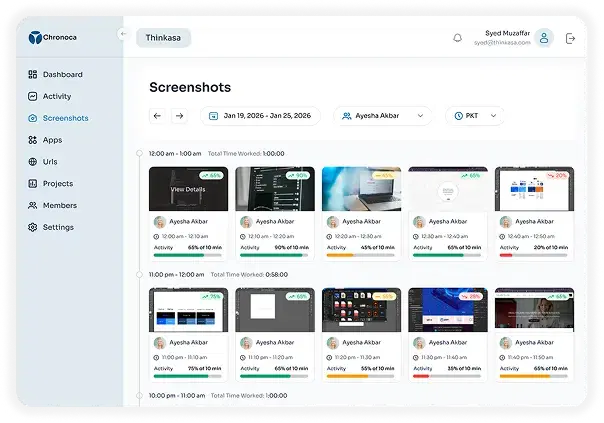Click View Details on first screenshot
604x423 pixels.
pyautogui.click(x=188, y=190)
